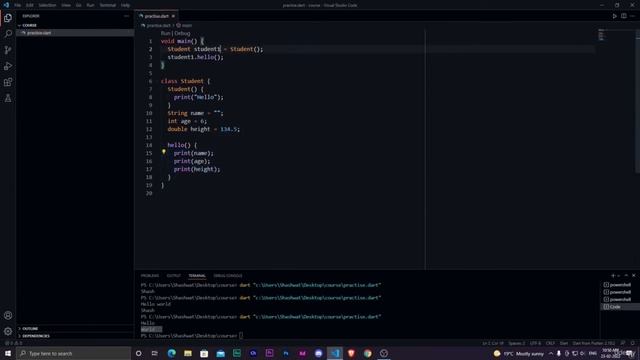This screenshot has width=640, height=360.
Task: Open File Explorer from taskbar
Action: [188, 353]
